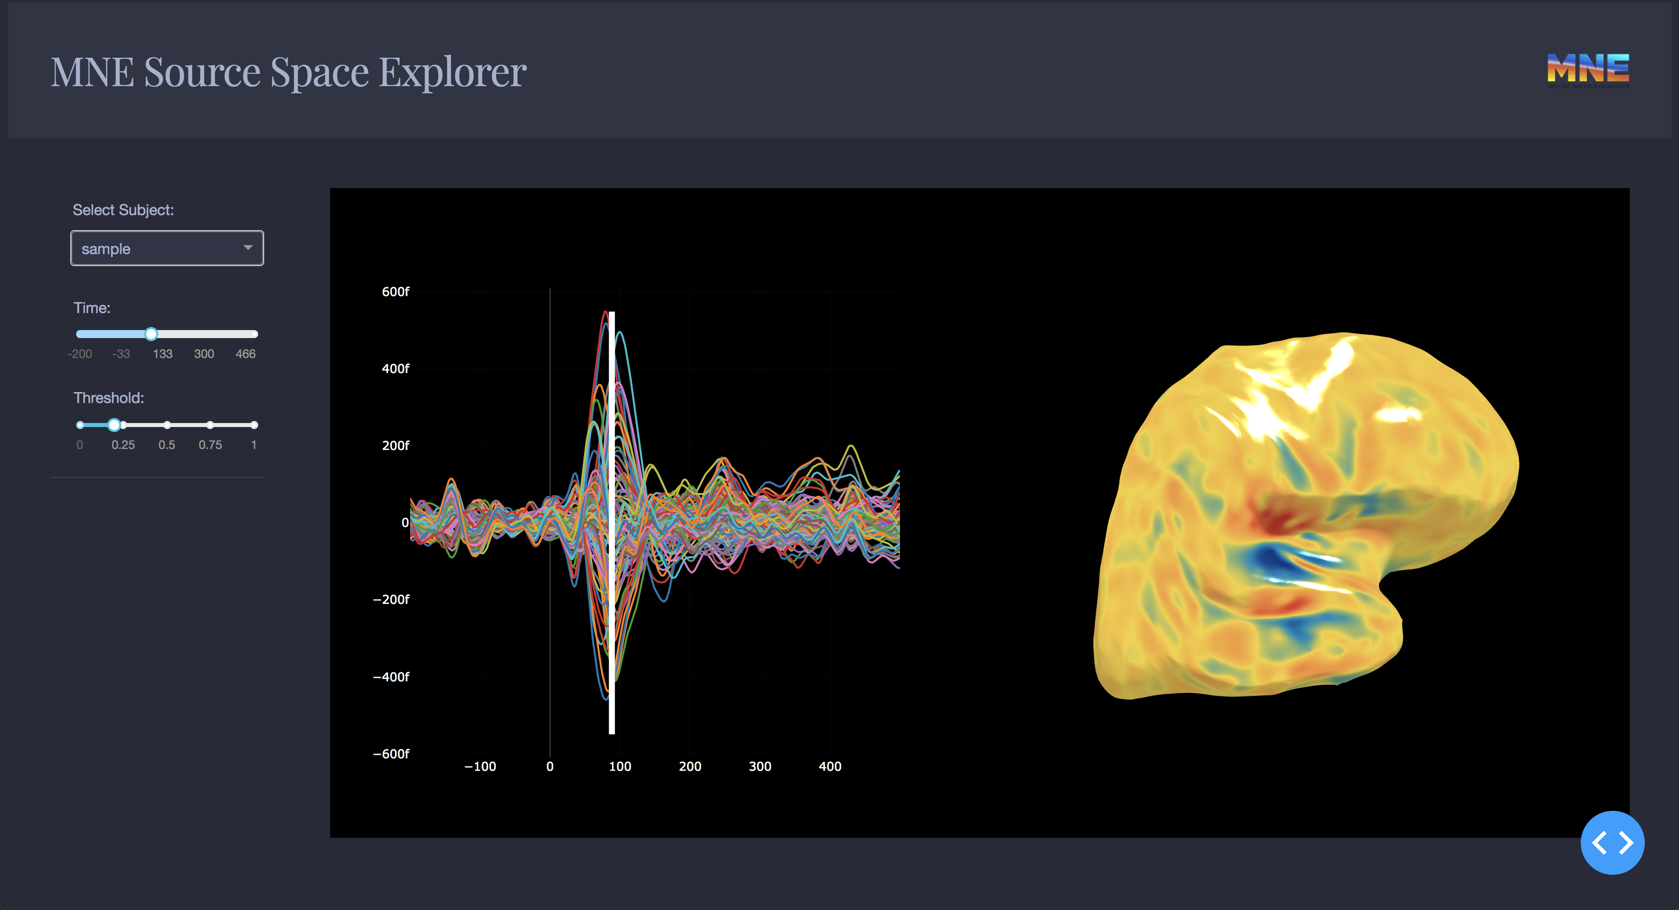The image size is (1679, 910).
Task: Set Threshold slider to the 0.75 dot
Action: (x=210, y=425)
